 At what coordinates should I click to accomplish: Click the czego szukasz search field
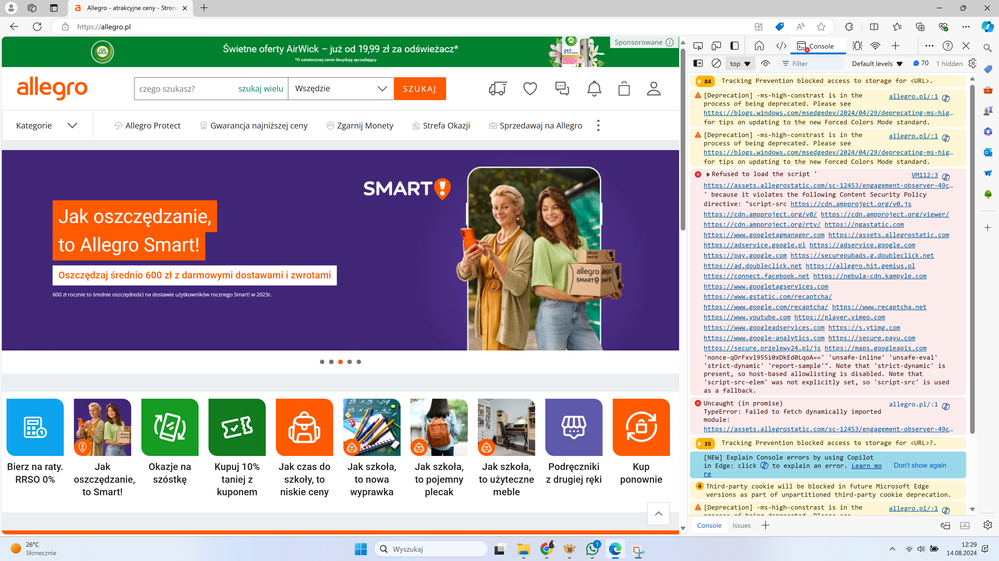tap(185, 89)
